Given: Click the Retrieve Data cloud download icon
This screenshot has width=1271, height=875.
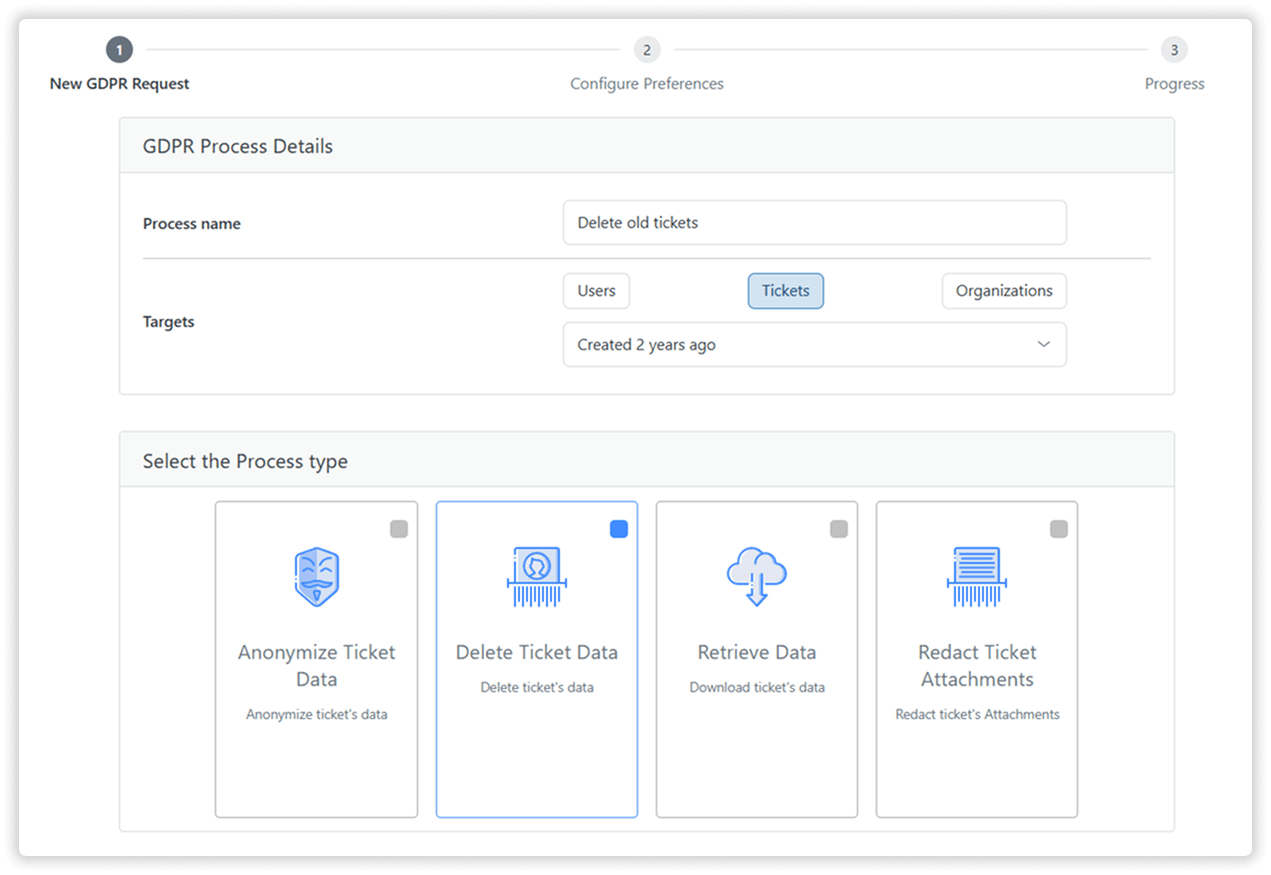Looking at the screenshot, I should point(756,577).
